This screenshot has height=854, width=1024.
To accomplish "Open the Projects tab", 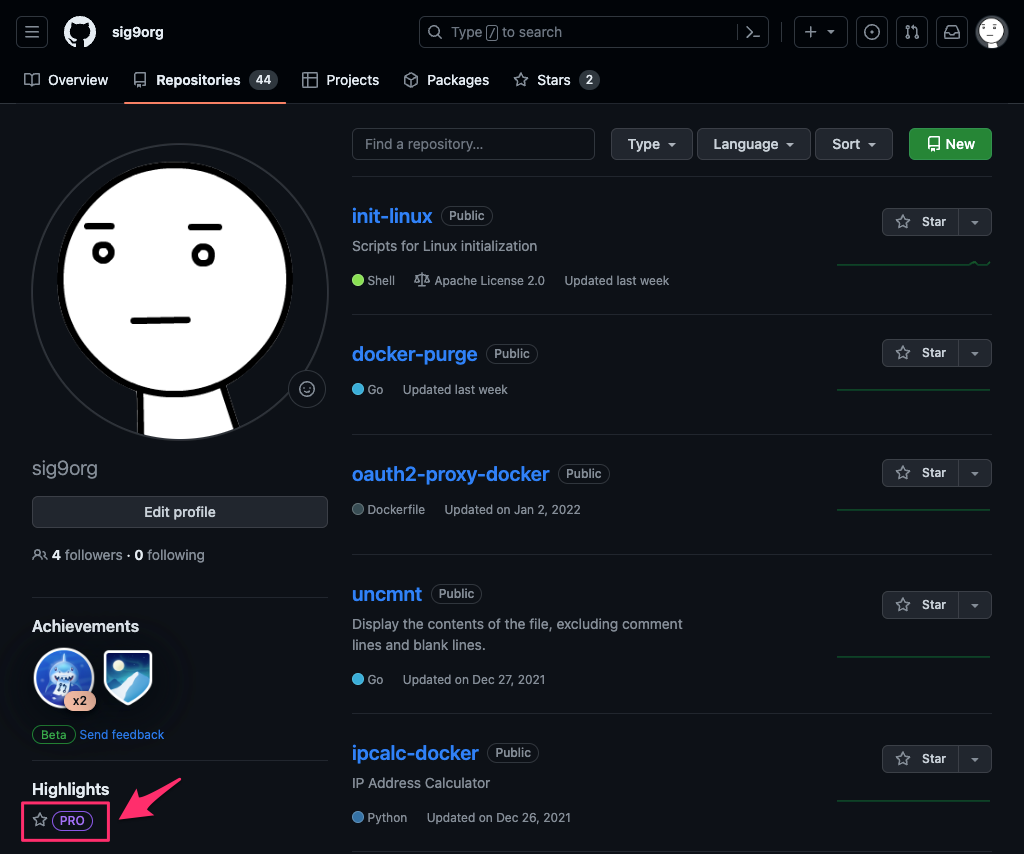I will [x=340, y=80].
